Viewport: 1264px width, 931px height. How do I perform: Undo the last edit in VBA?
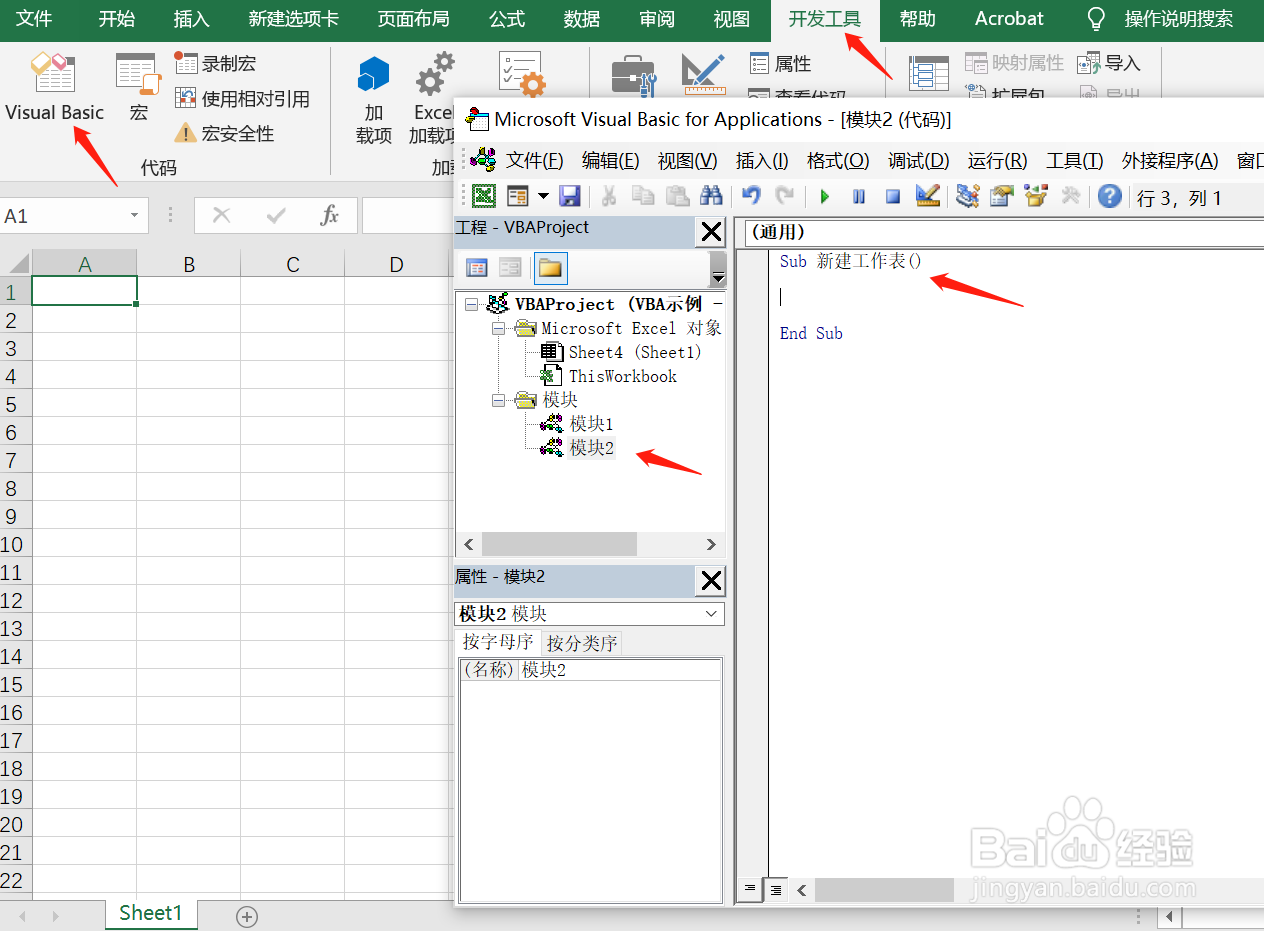pos(751,196)
